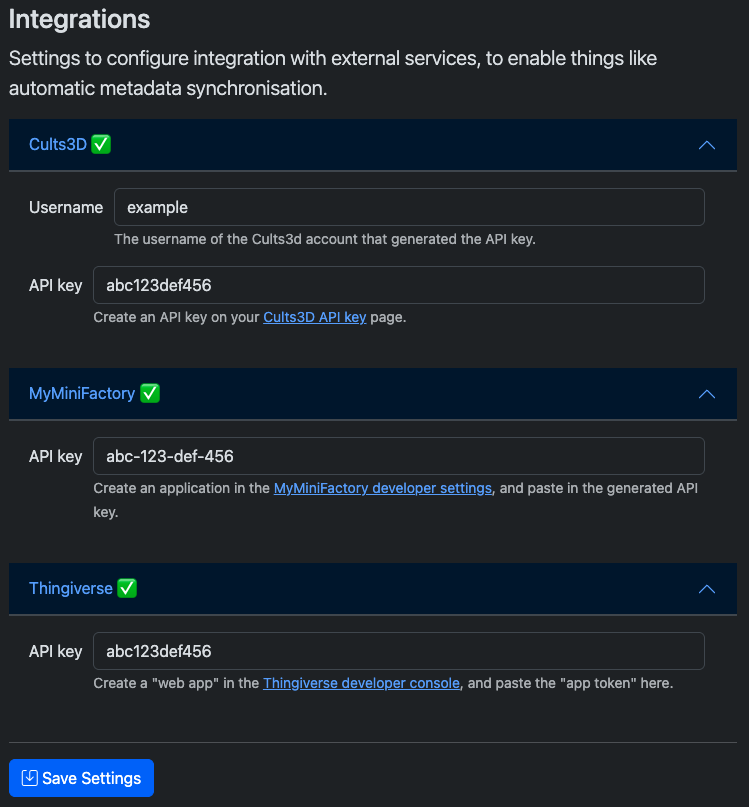The height and width of the screenshot is (807, 749).
Task: Focus the MyMiniFactory API key field
Action: tap(398, 456)
